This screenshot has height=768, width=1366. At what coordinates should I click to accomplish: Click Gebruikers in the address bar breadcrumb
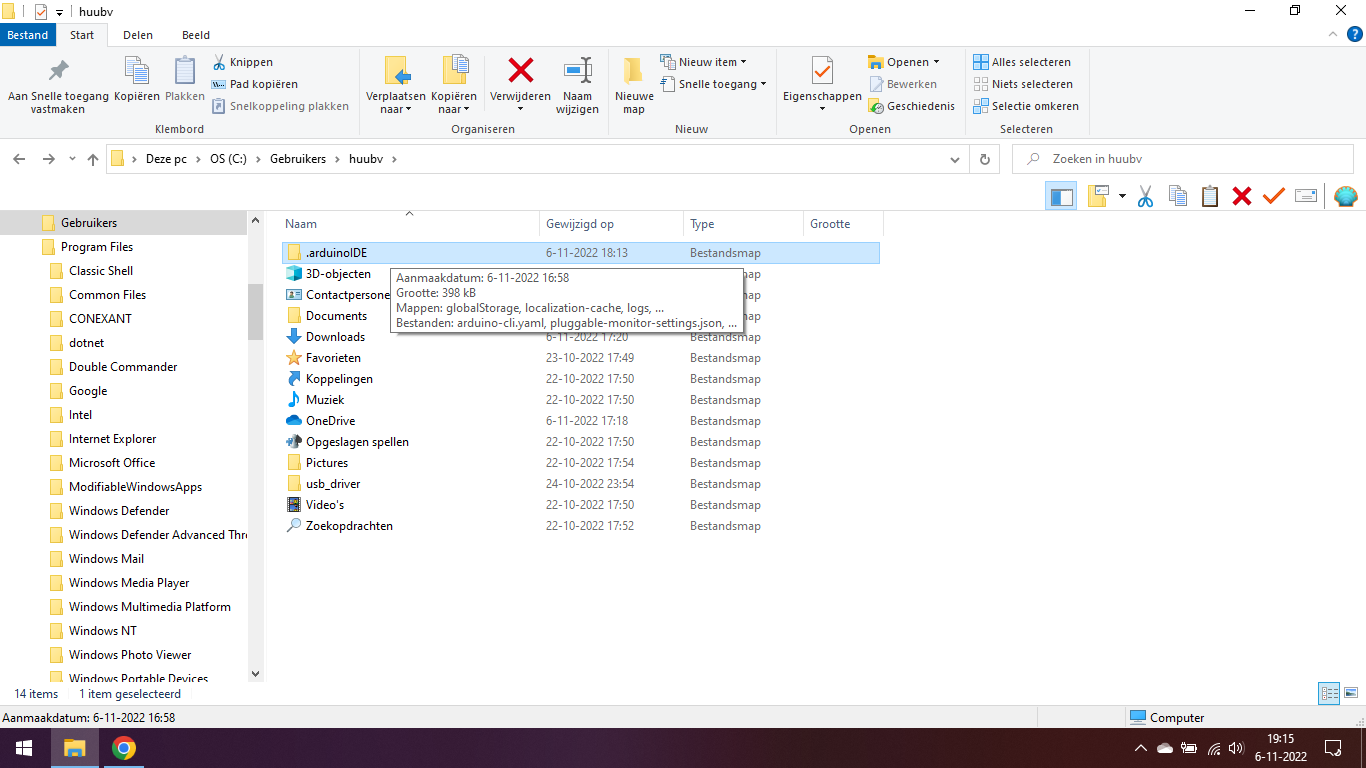[298, 159]
